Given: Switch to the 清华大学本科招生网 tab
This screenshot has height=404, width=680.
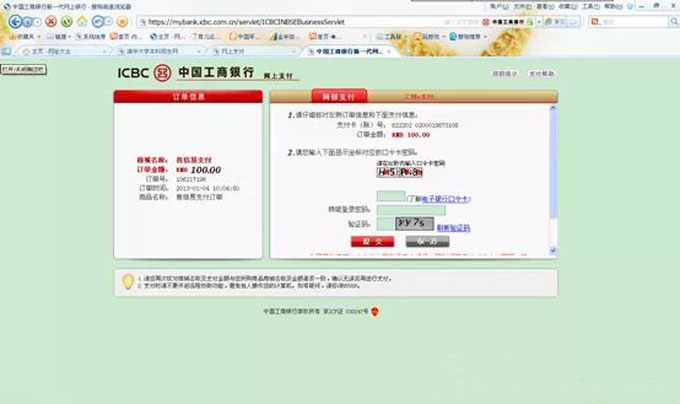Looking at the screenshot, I should pos(158,51).
